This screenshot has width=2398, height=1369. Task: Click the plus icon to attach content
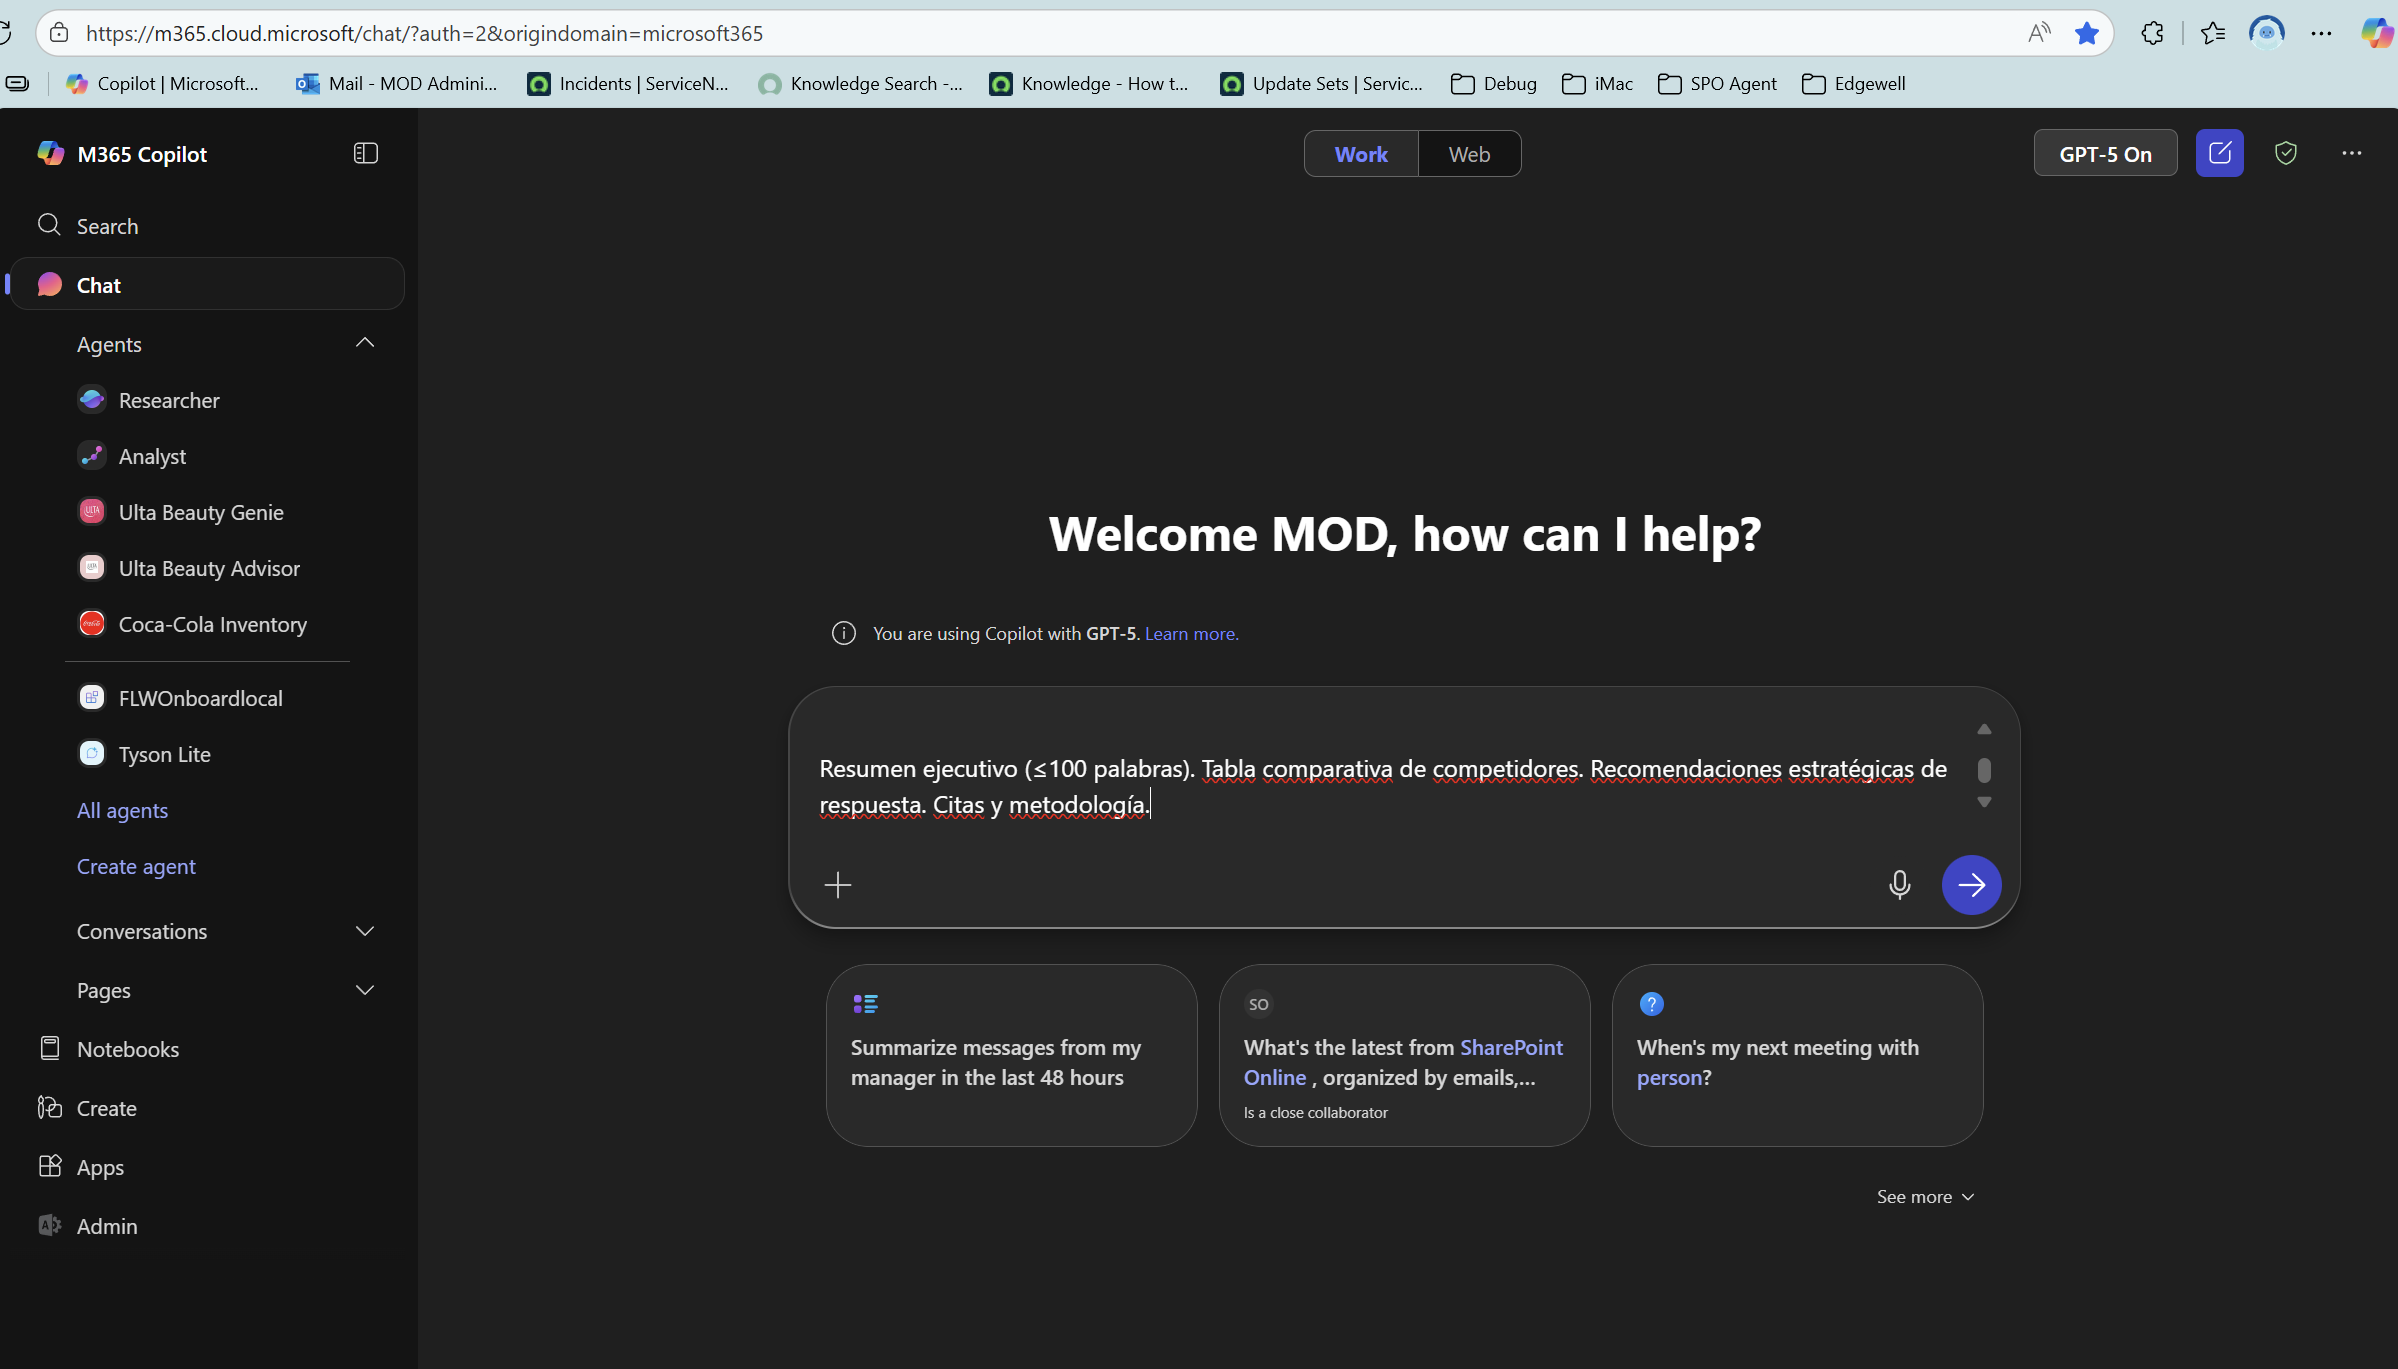click(x=838, y=884)
